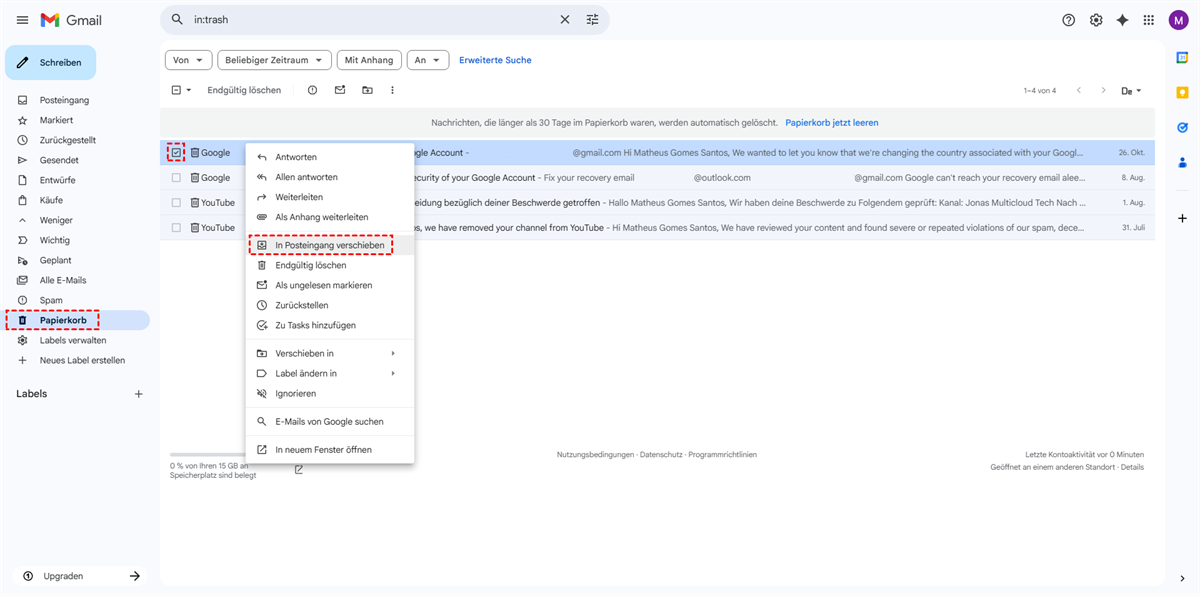Select the first YouTube email checkbox
Screen dimensions: 1200x596
(176, 203)
